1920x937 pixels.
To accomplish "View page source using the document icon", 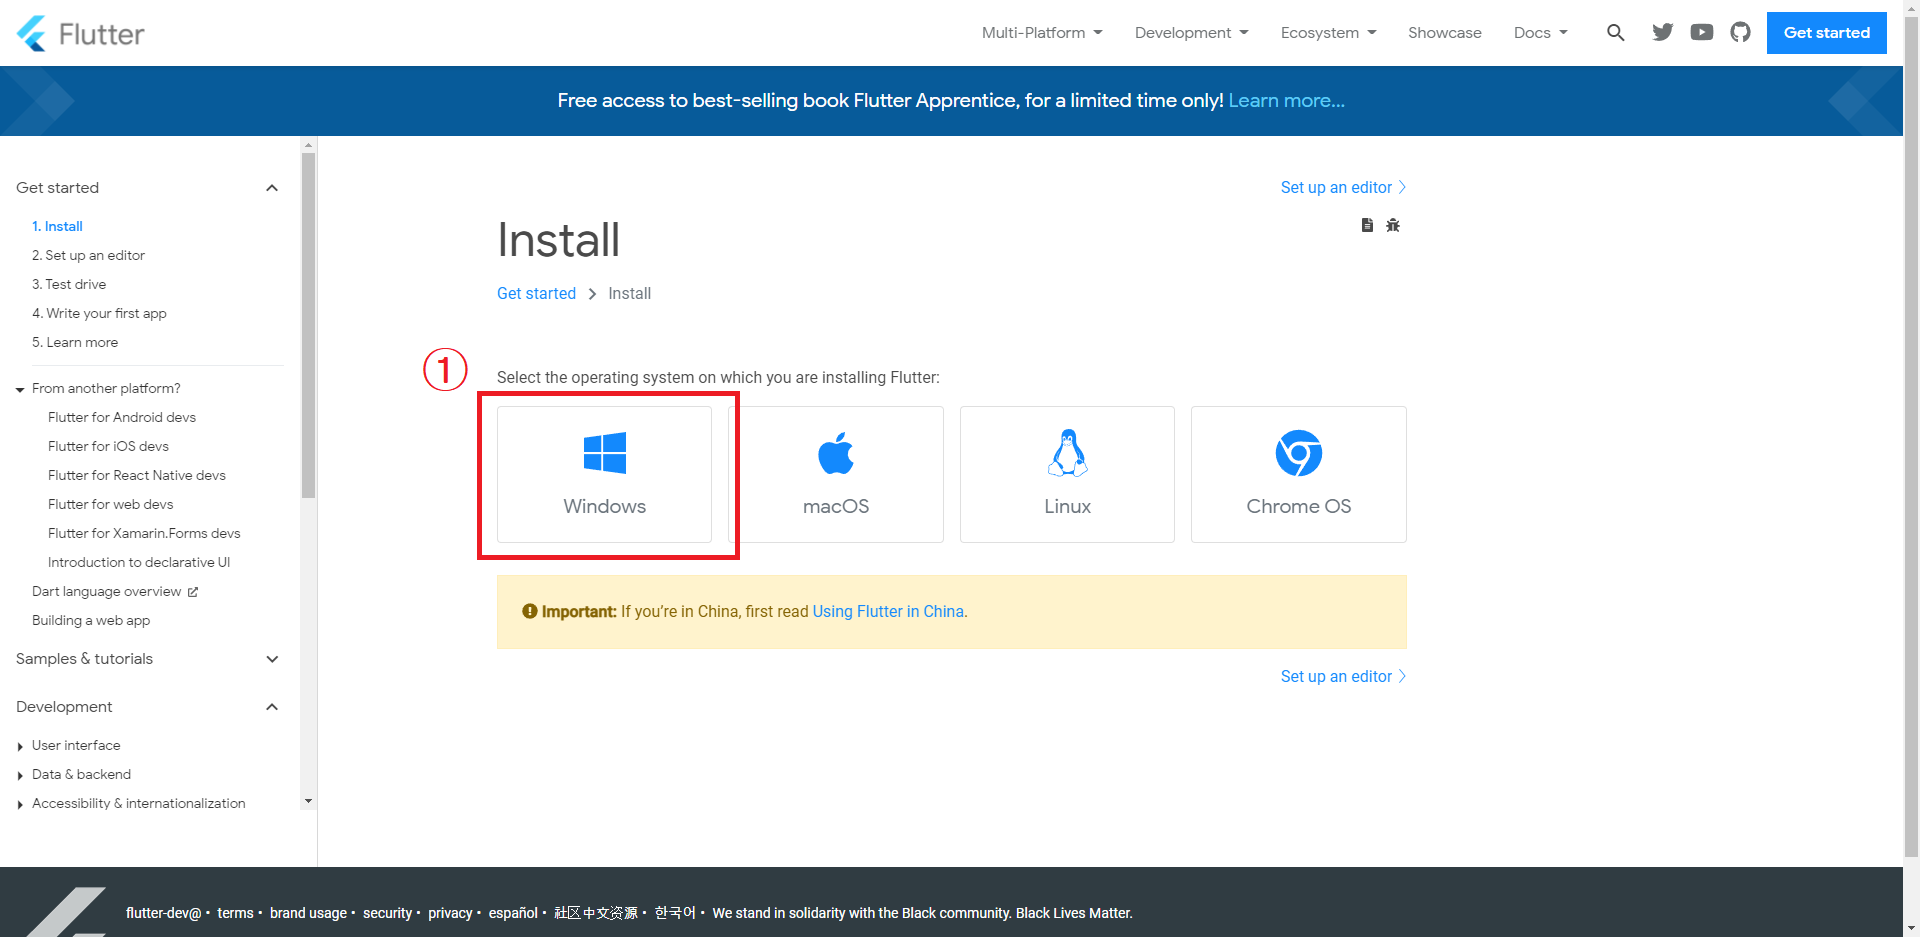I will tap(1367, 225).
